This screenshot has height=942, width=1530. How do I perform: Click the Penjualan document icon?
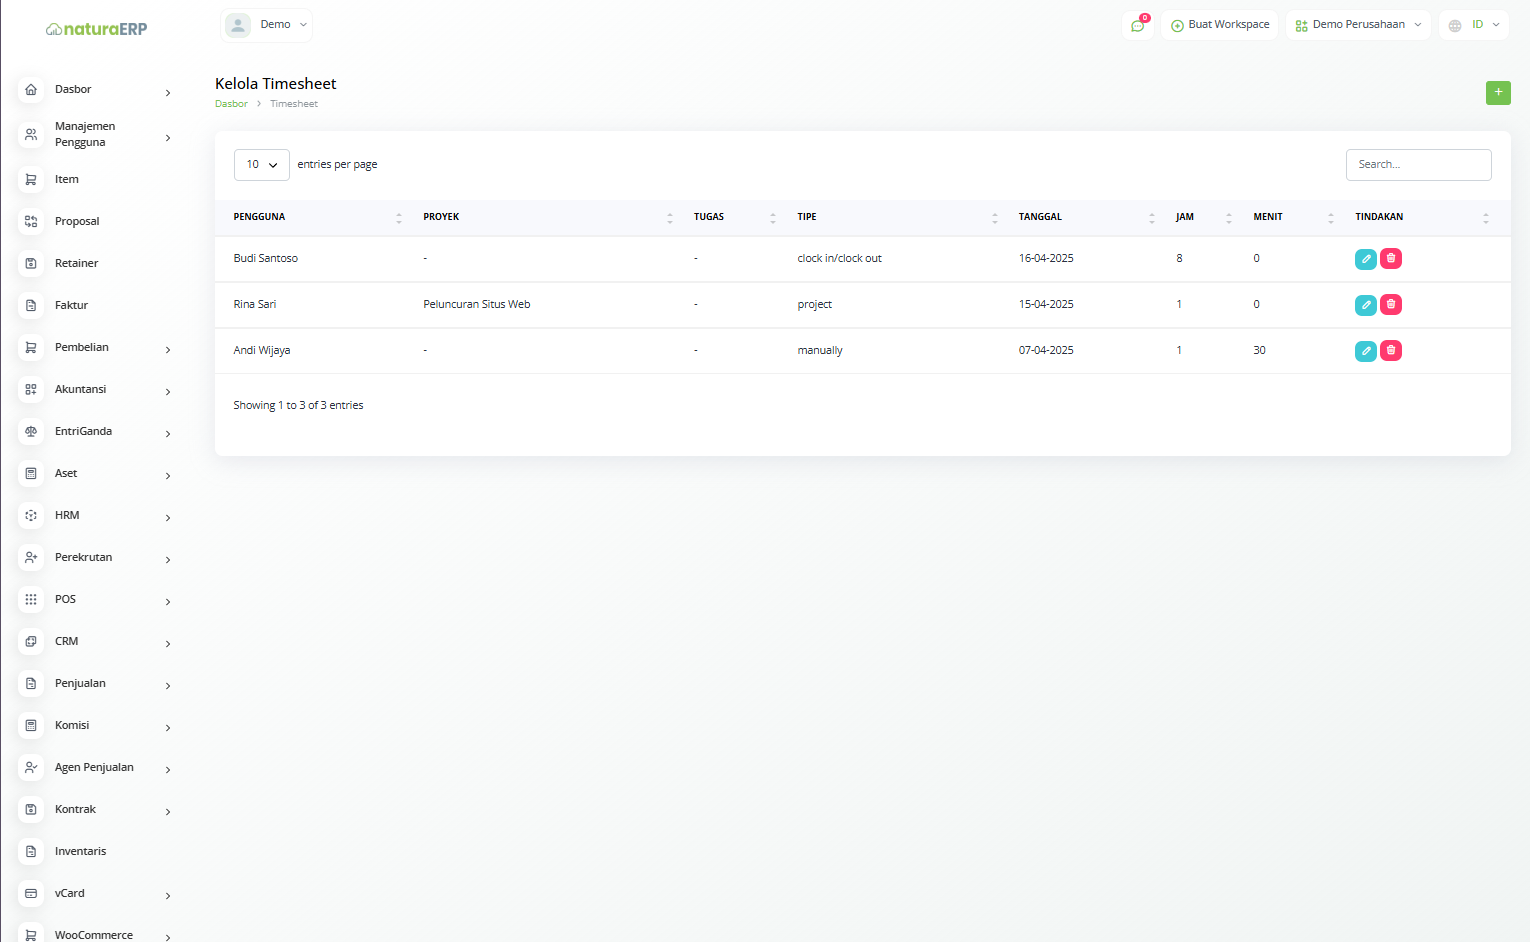pyautogui.click(x=31, y=683)
